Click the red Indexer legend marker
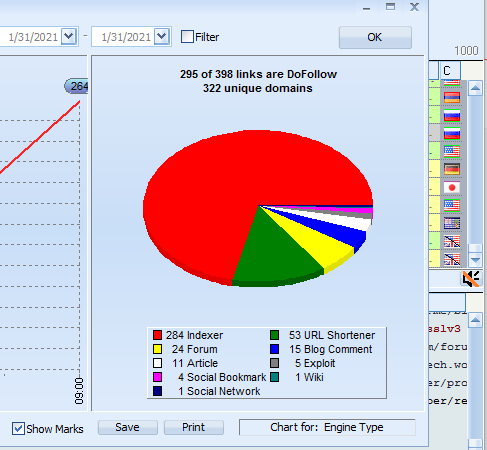 (157, 335)
